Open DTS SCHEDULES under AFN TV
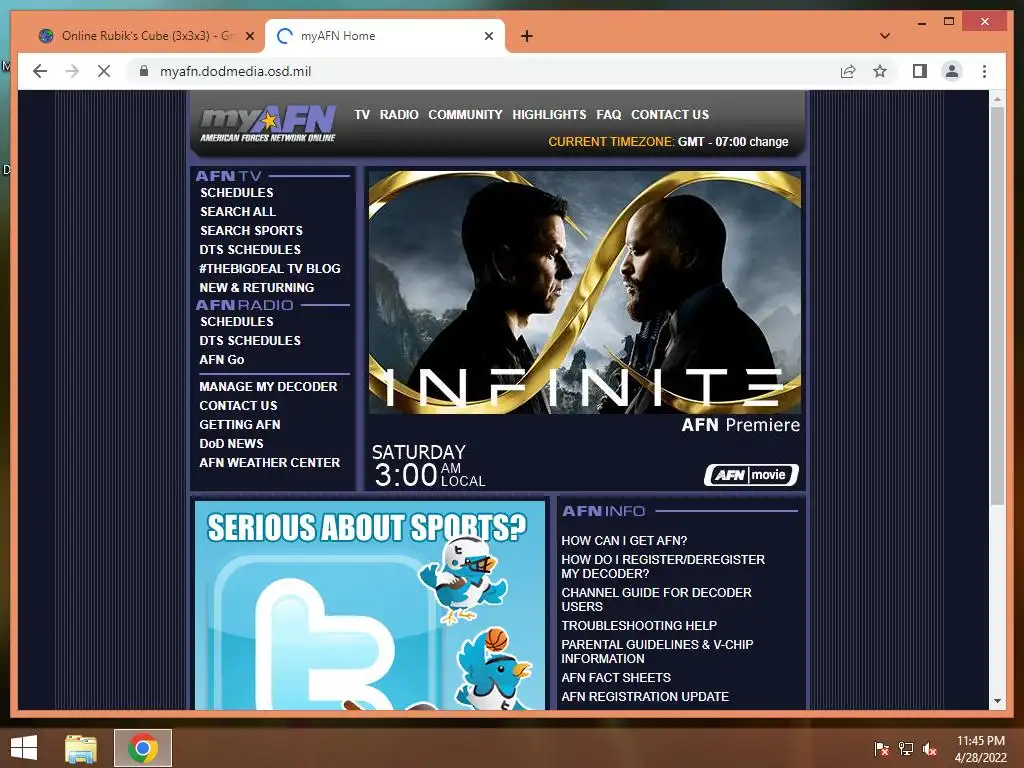 click(250, 249)
